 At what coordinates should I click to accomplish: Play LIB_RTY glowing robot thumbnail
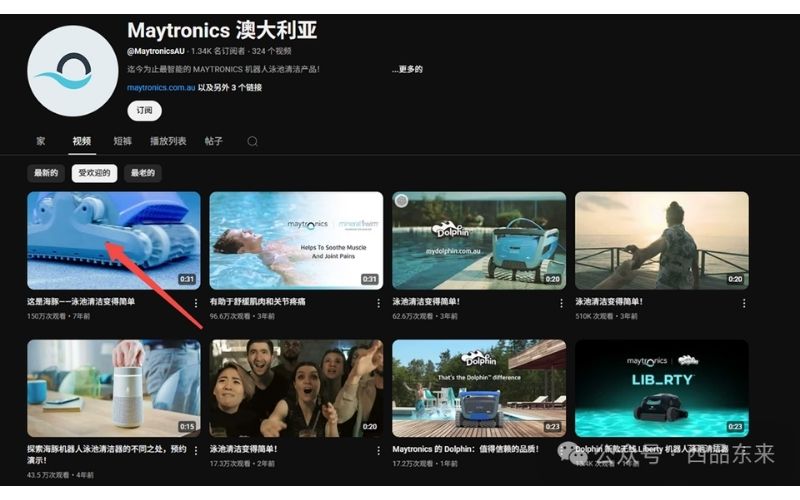[x=662, y=388]
